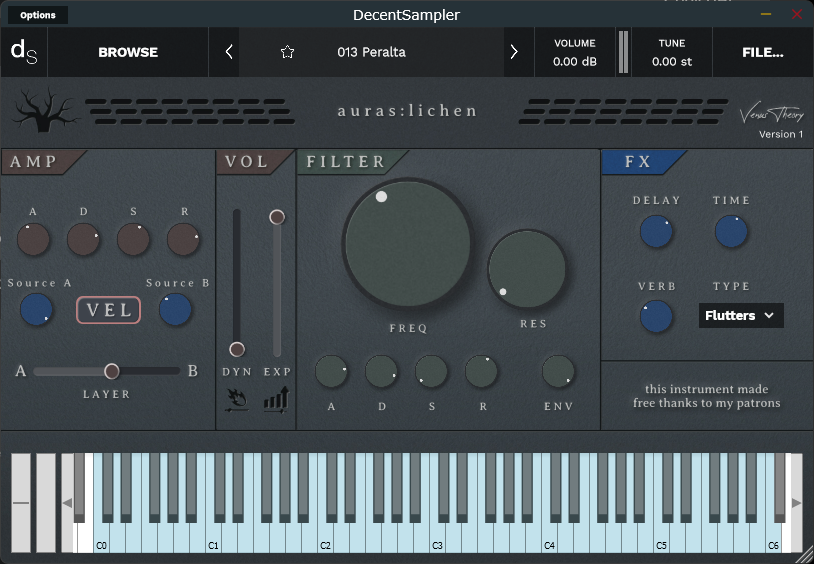Click the dynamics flame icon under DYN
814x564 pixels.
pyautogui.click(x=237, y=400)
